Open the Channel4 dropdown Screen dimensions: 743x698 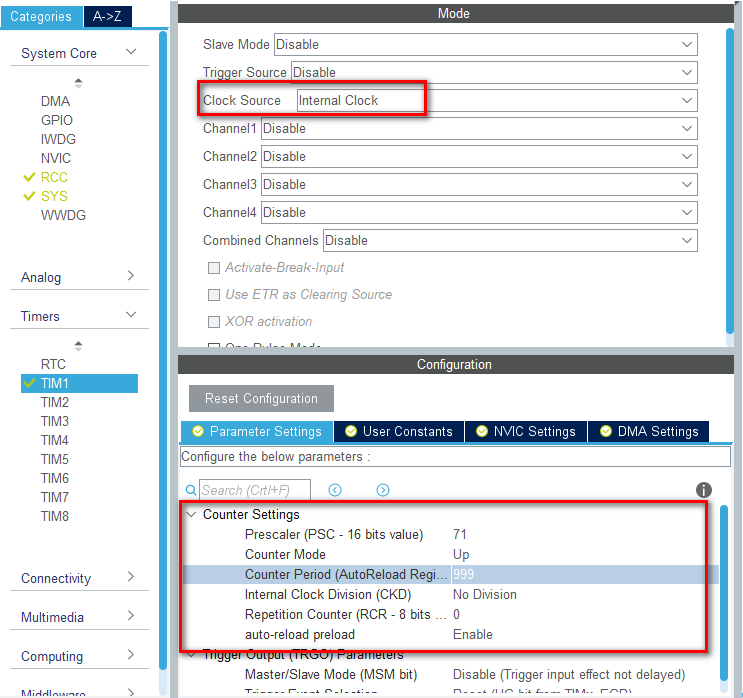click(479, 212)
